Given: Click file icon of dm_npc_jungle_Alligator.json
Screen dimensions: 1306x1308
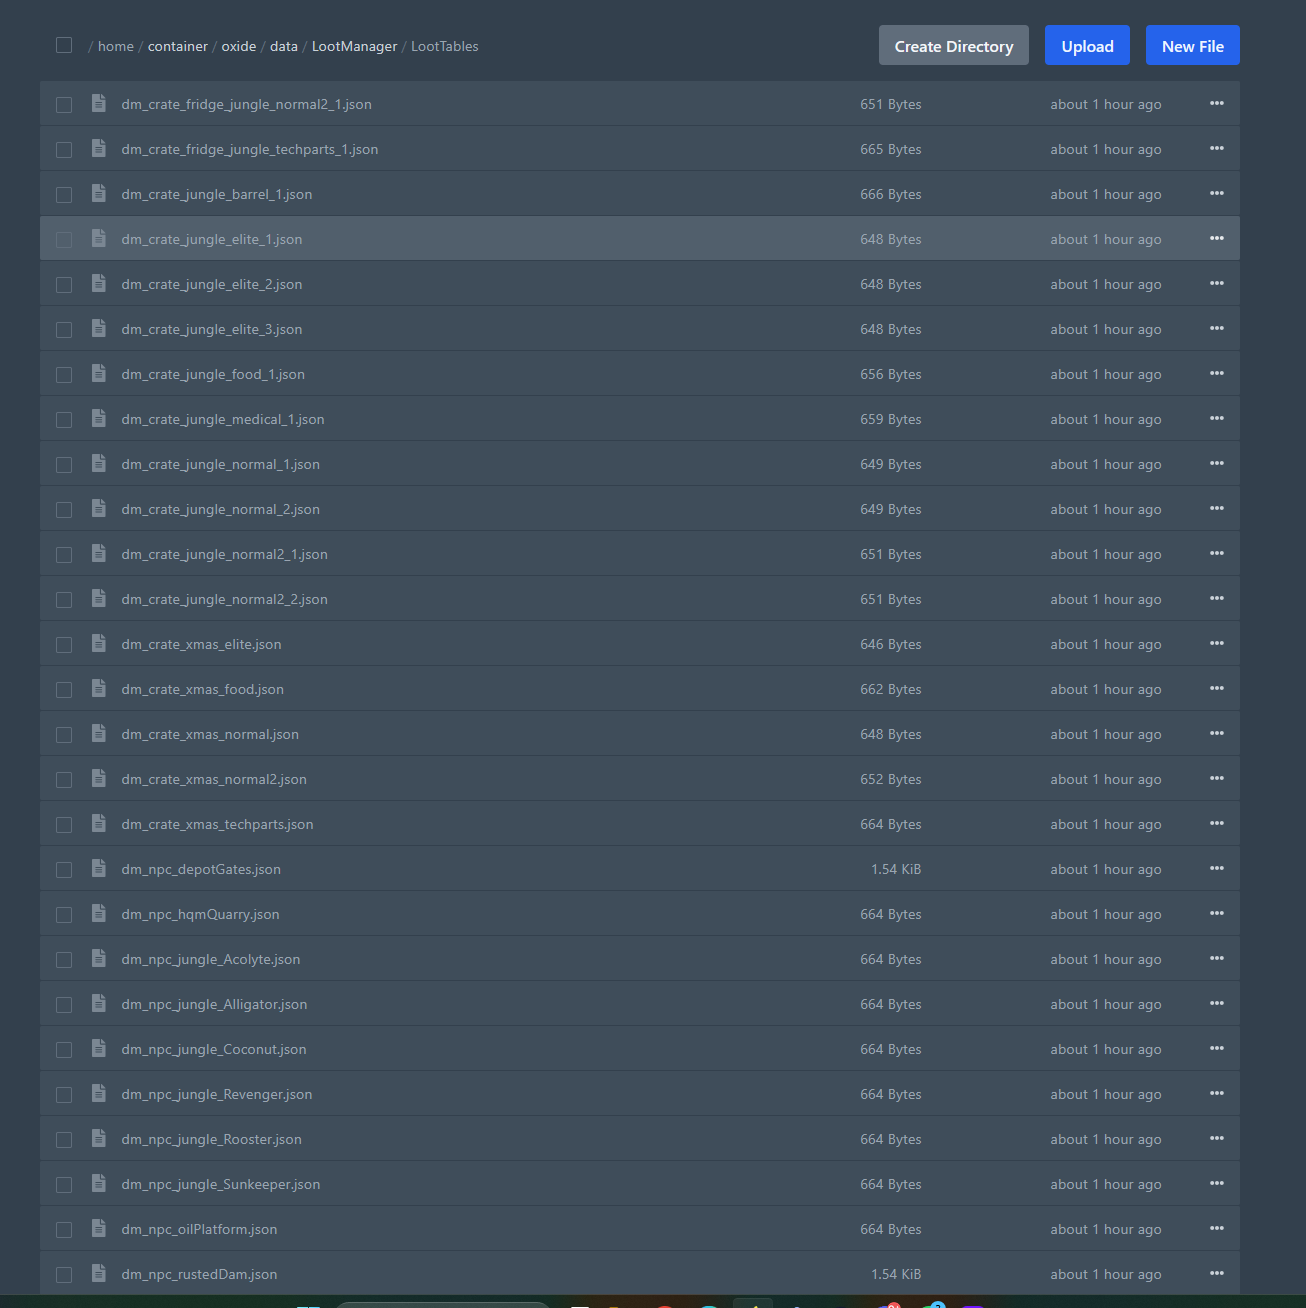Looking at the screenshot, I should click(99, 1004).
